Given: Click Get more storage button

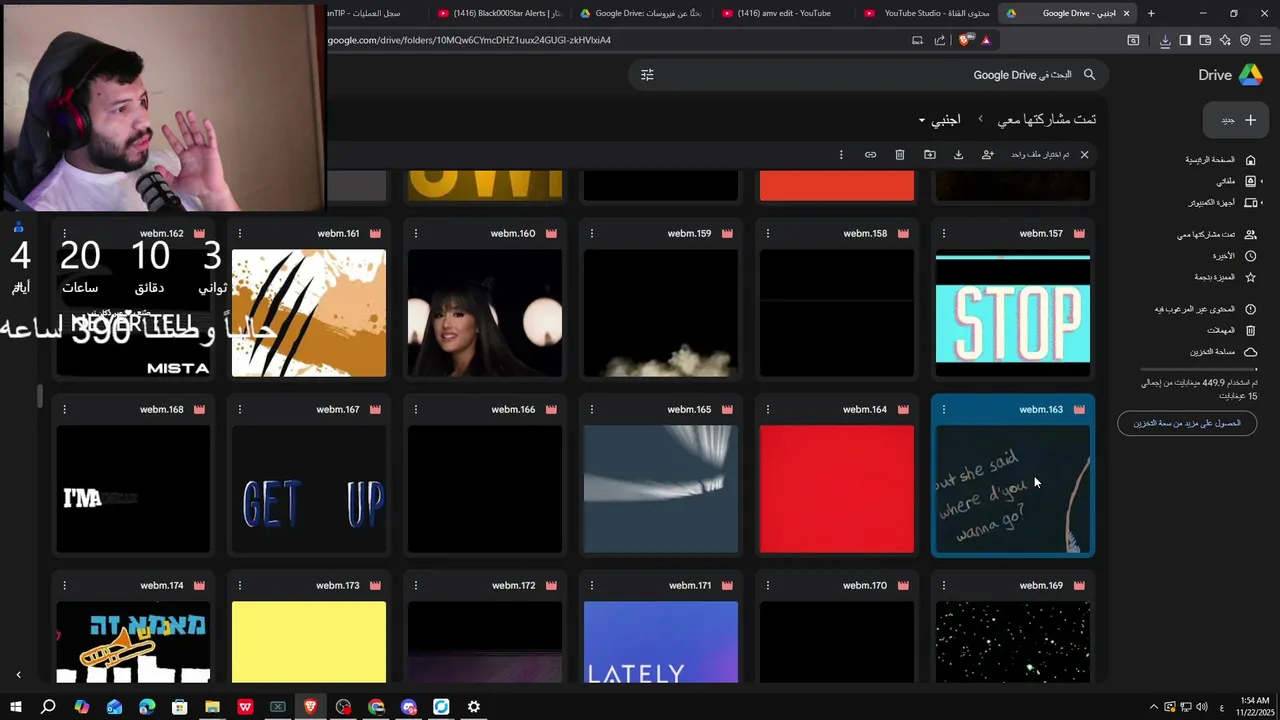Looking at the screenshot, I should 1187,423.
